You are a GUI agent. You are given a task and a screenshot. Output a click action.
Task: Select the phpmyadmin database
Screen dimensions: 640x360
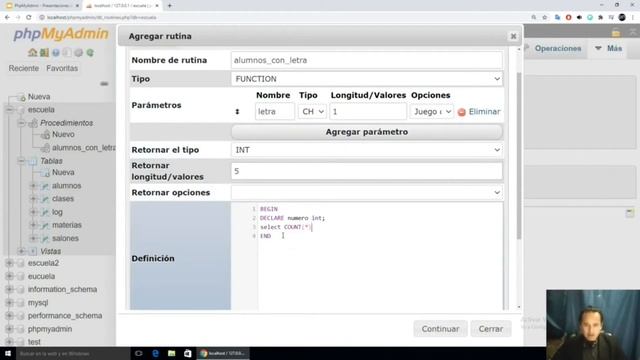50,329
